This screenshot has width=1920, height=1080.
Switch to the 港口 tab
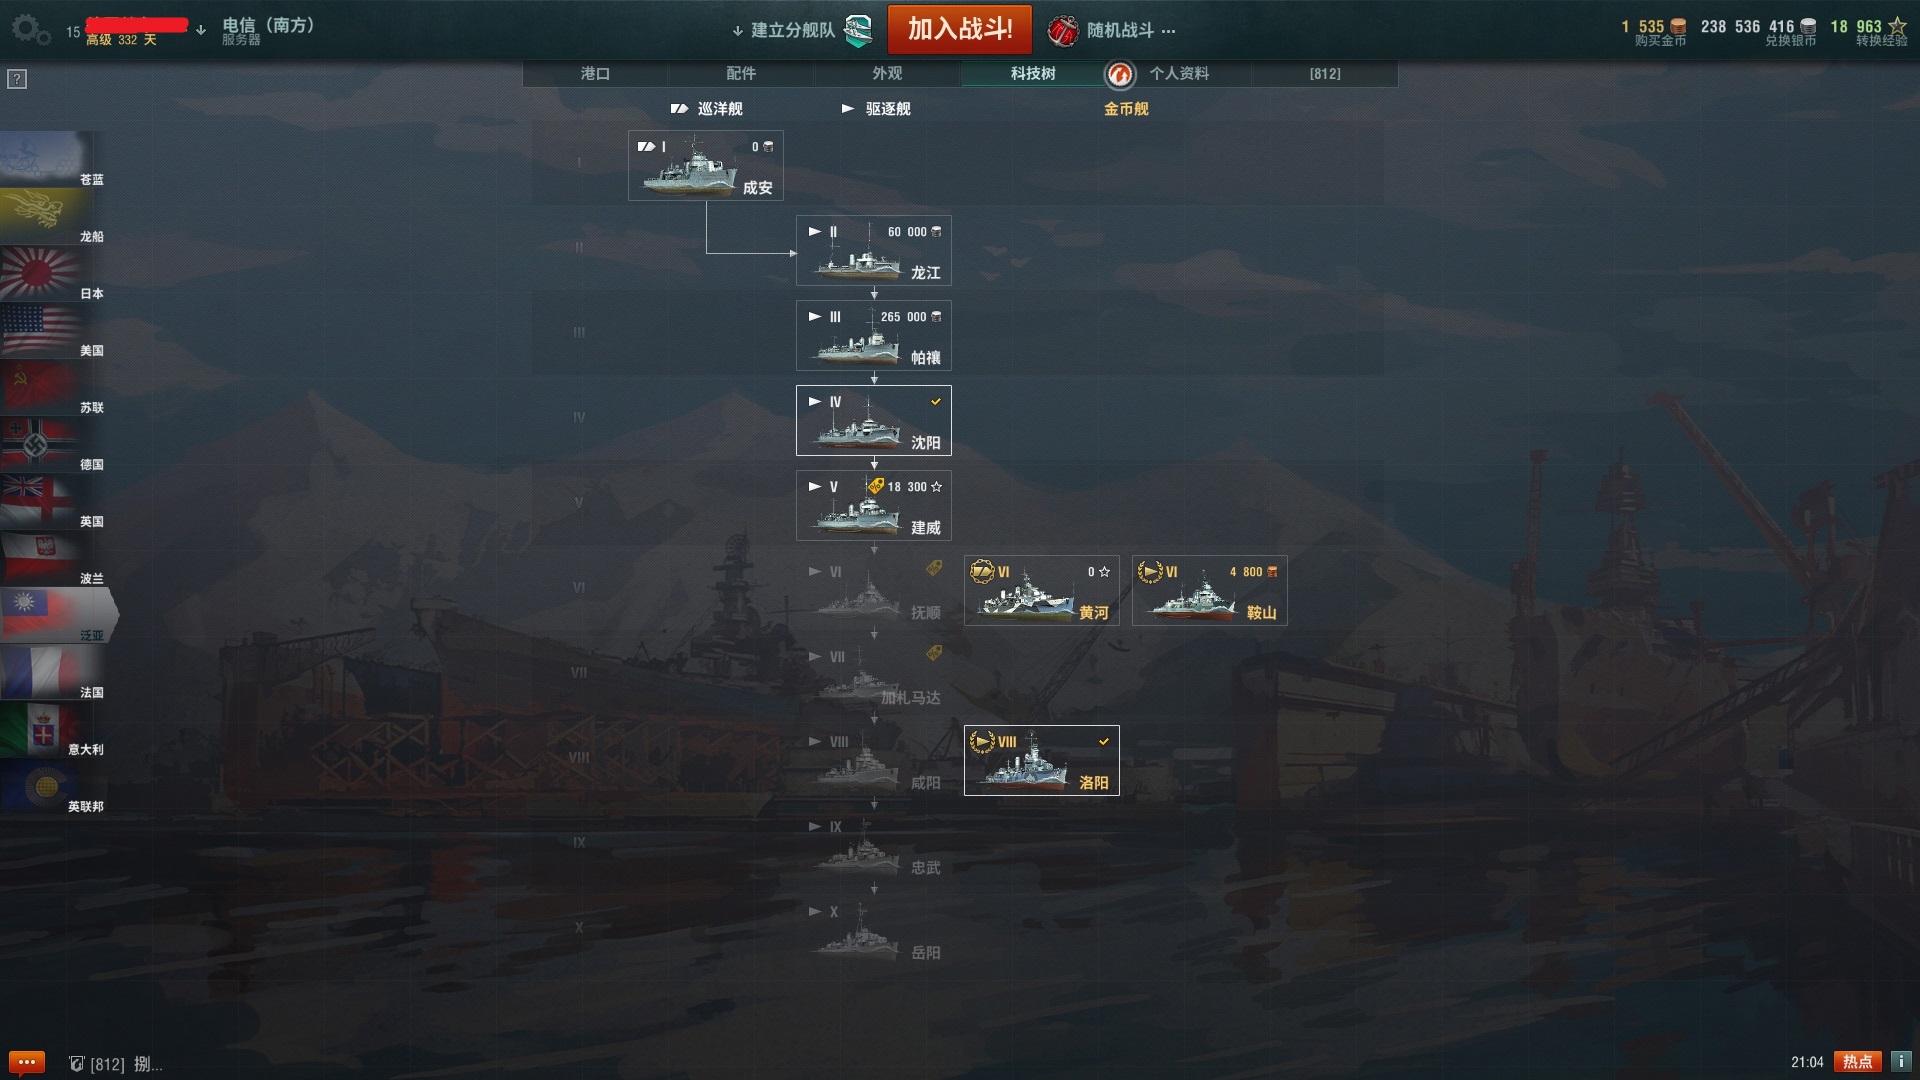tap(595, 73)
